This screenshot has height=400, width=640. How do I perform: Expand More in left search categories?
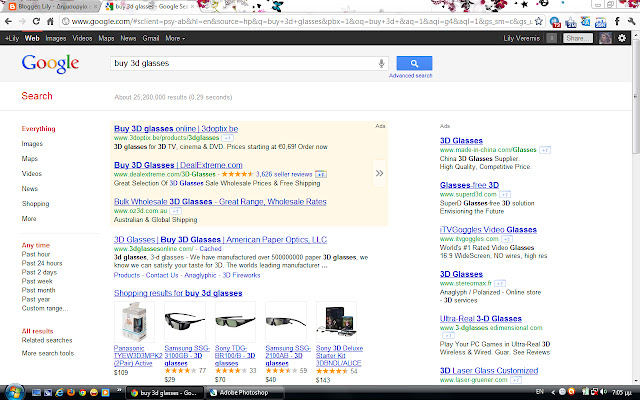29,219
